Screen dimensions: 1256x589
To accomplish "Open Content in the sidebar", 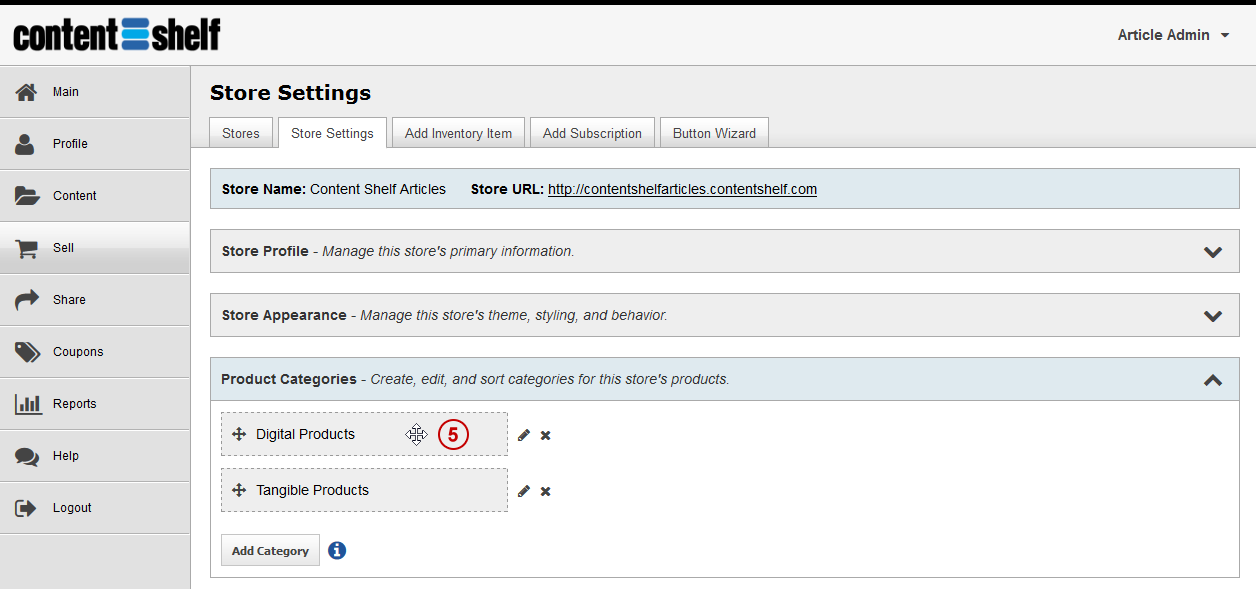I will (x=95, y=196).
